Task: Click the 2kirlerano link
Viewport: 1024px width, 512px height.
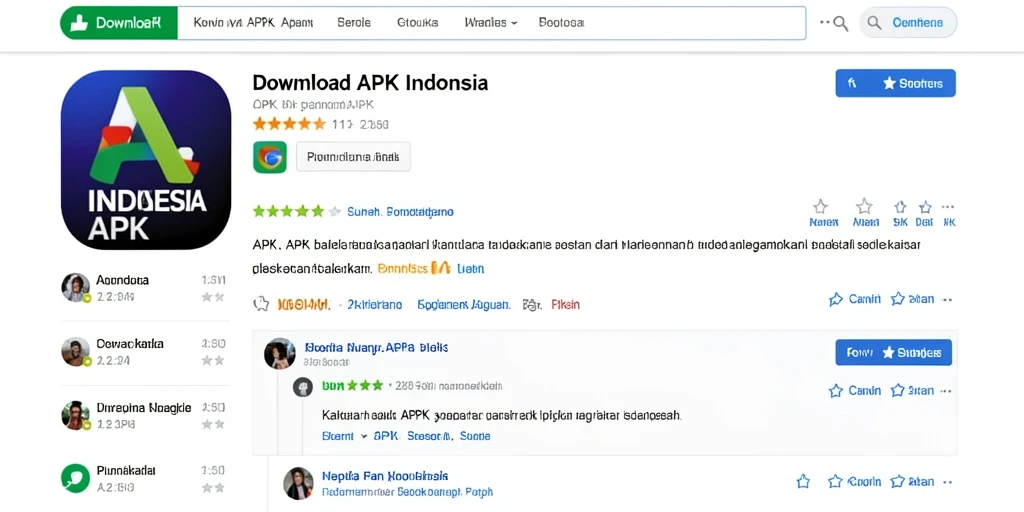Action: coord(375,304)
